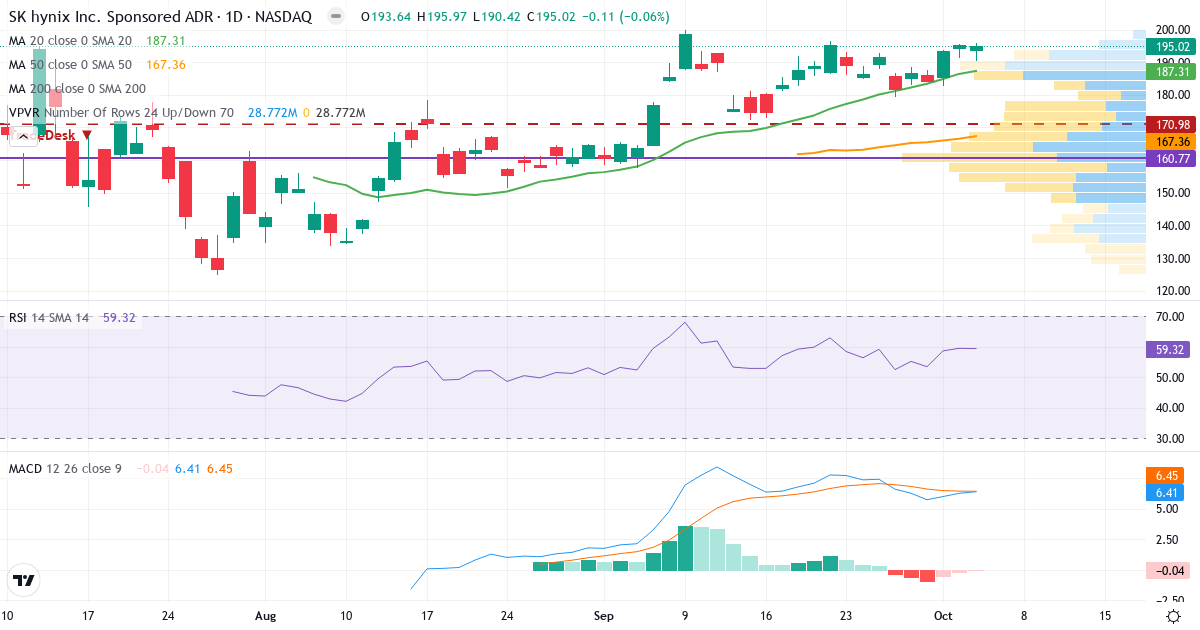
Task: Click the gray pill status icon beside NASDAQ
Action: point(336,17)
